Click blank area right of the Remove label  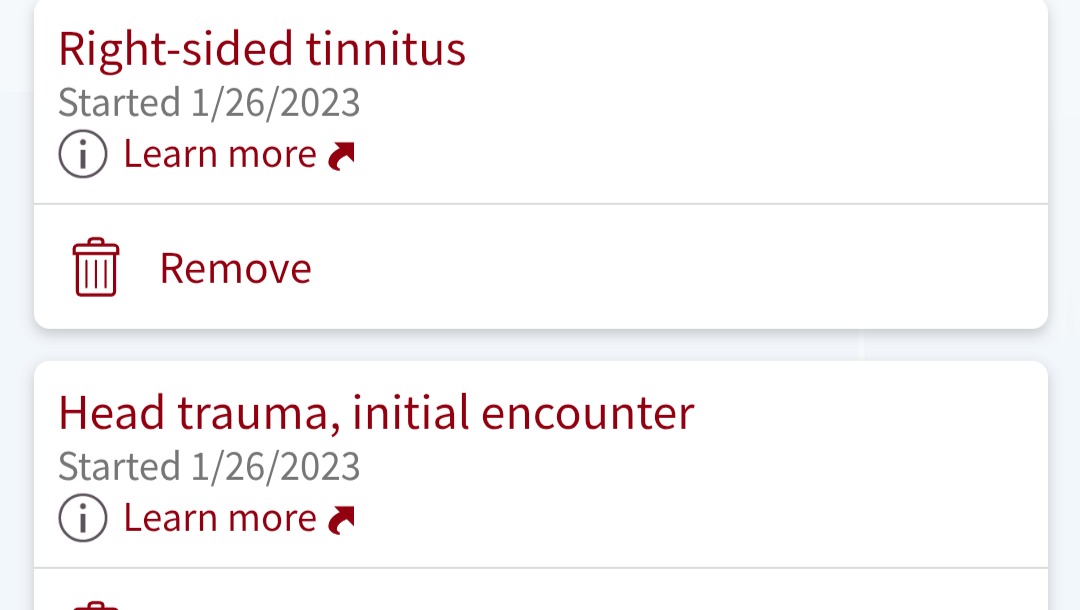pos(680,268)
